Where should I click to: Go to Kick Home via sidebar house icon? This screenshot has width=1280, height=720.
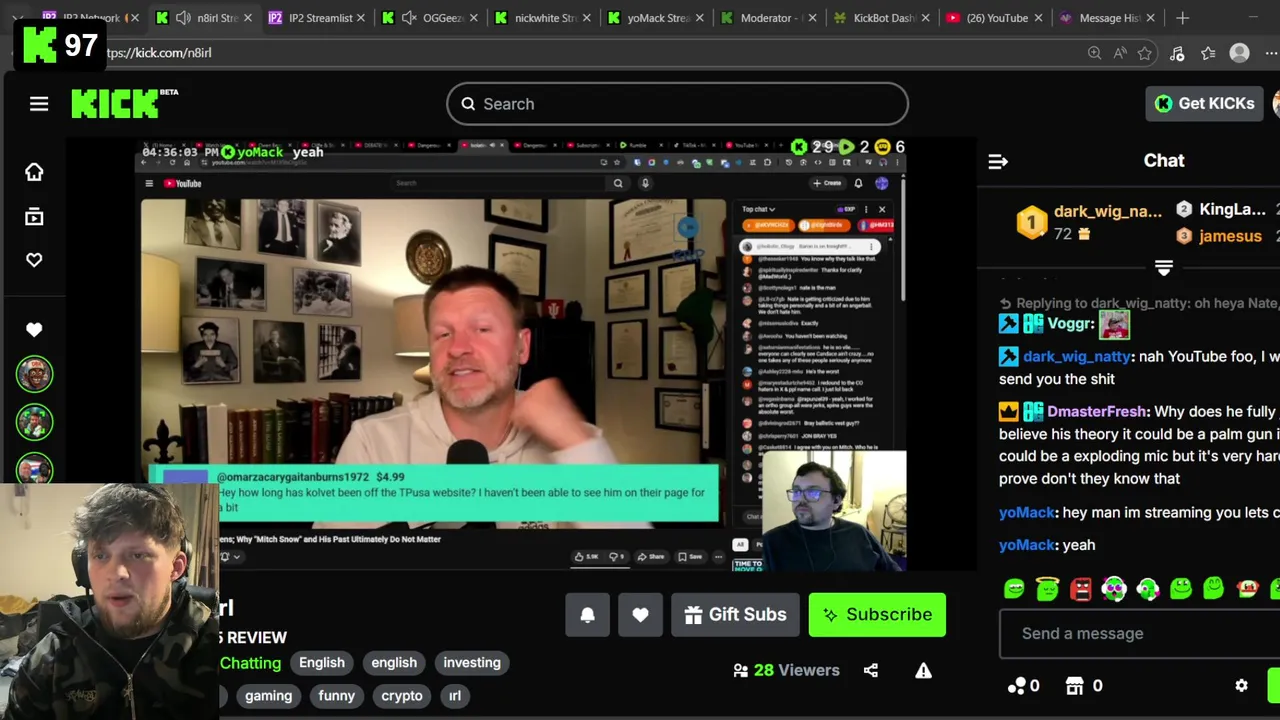[x=34, y=172]
